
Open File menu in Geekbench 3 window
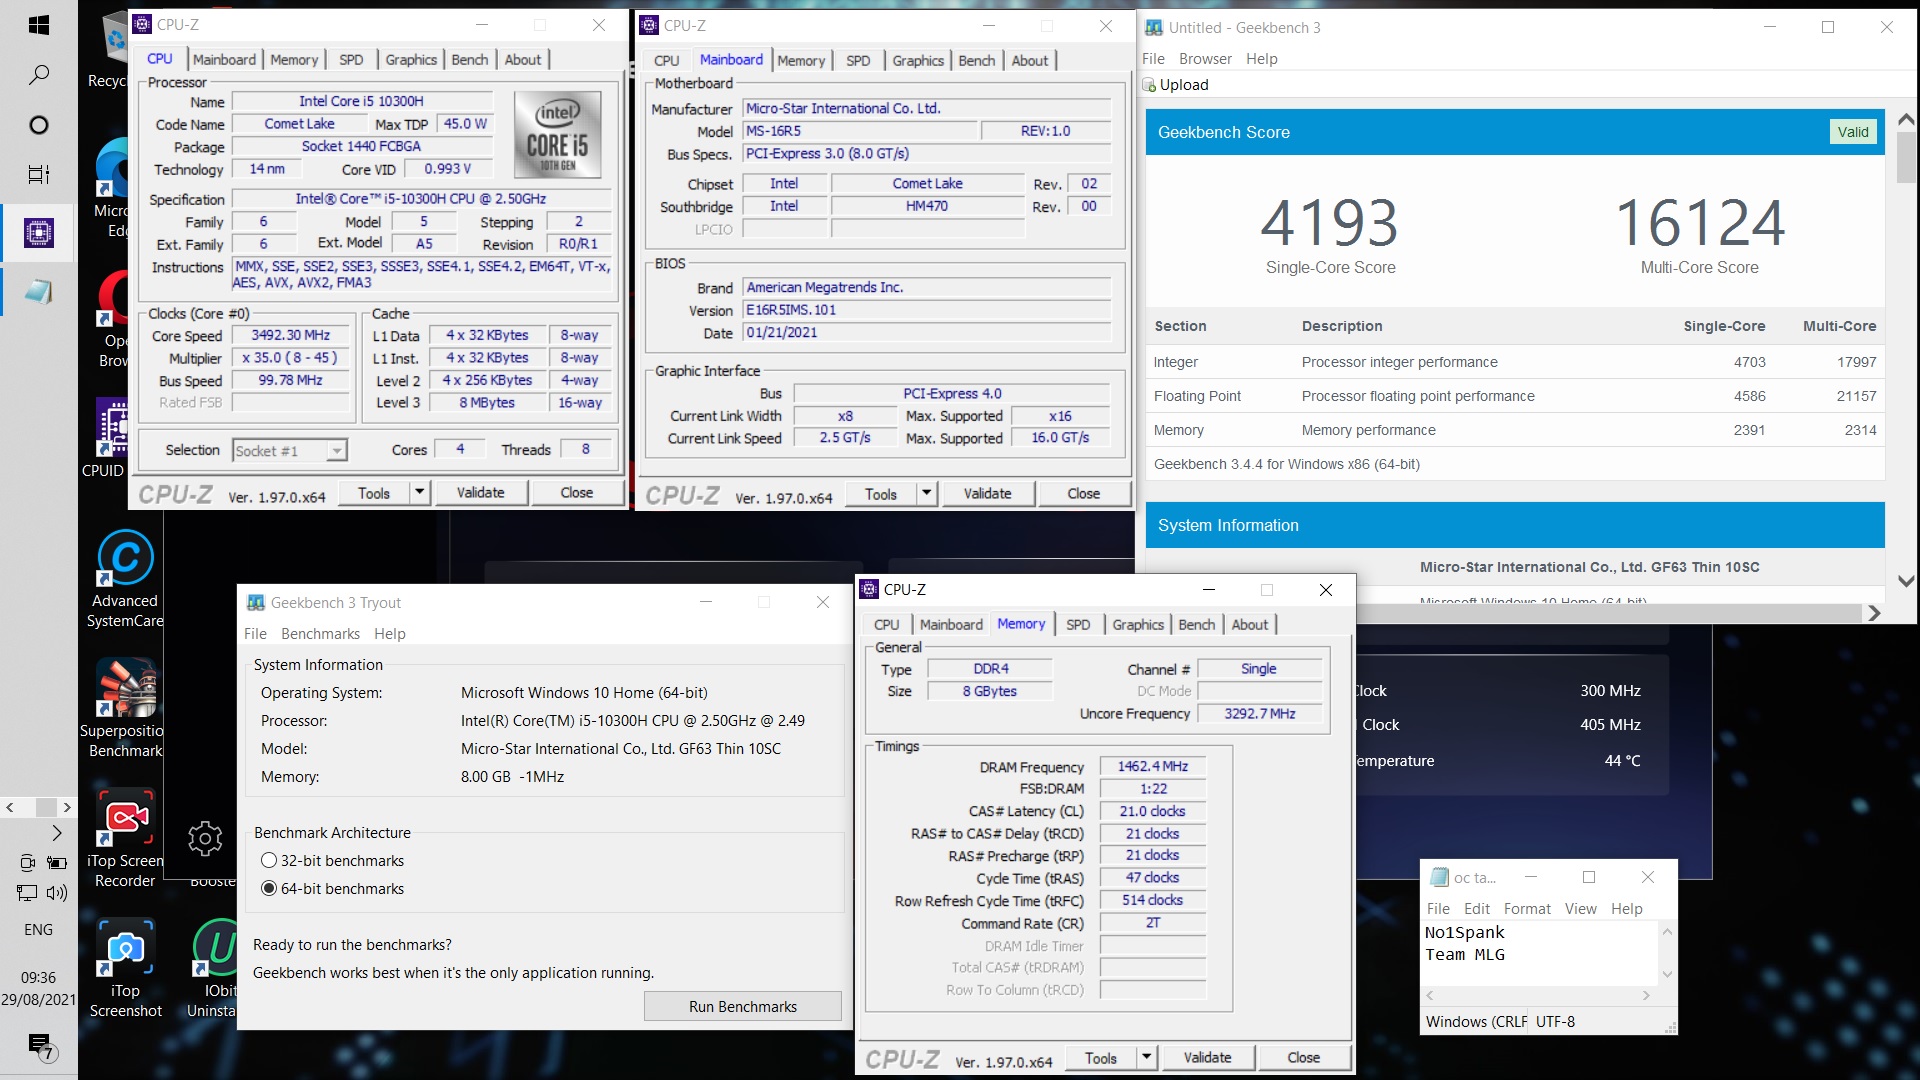[1153, 59]
